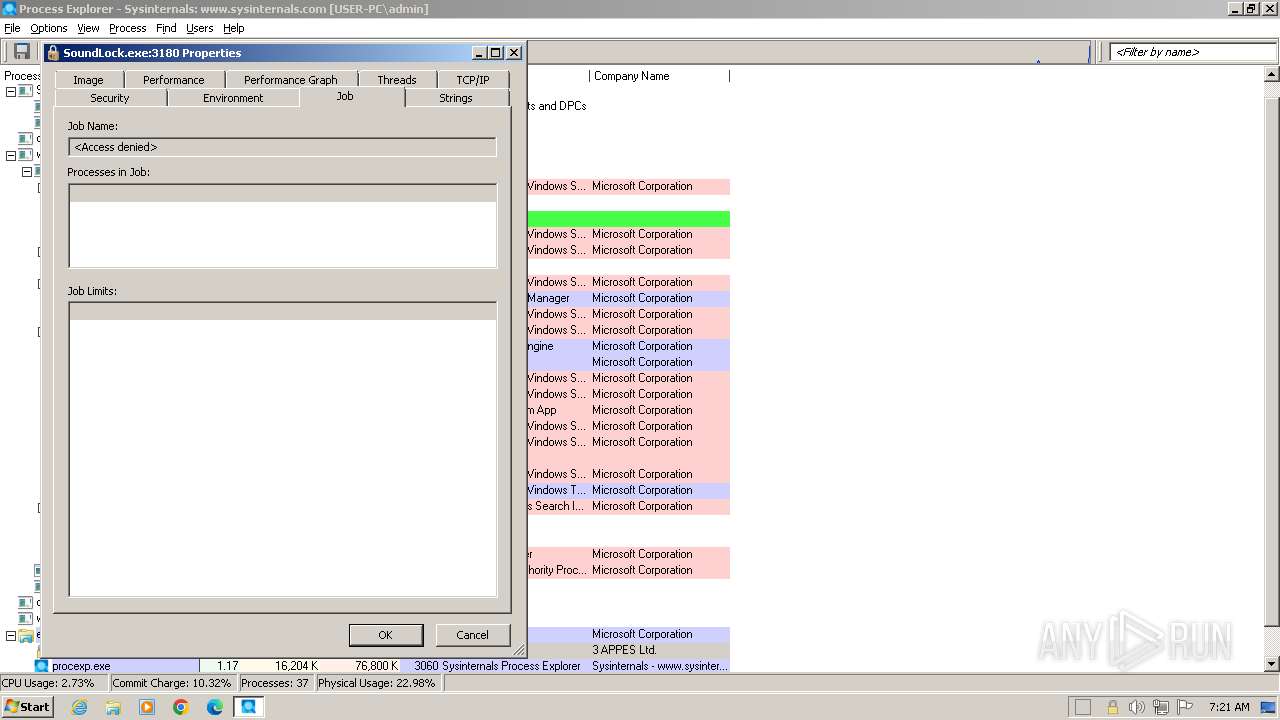Screen dimensions: 1280x720
Task: Open the network tray icon
Action: pos(1161,707)
